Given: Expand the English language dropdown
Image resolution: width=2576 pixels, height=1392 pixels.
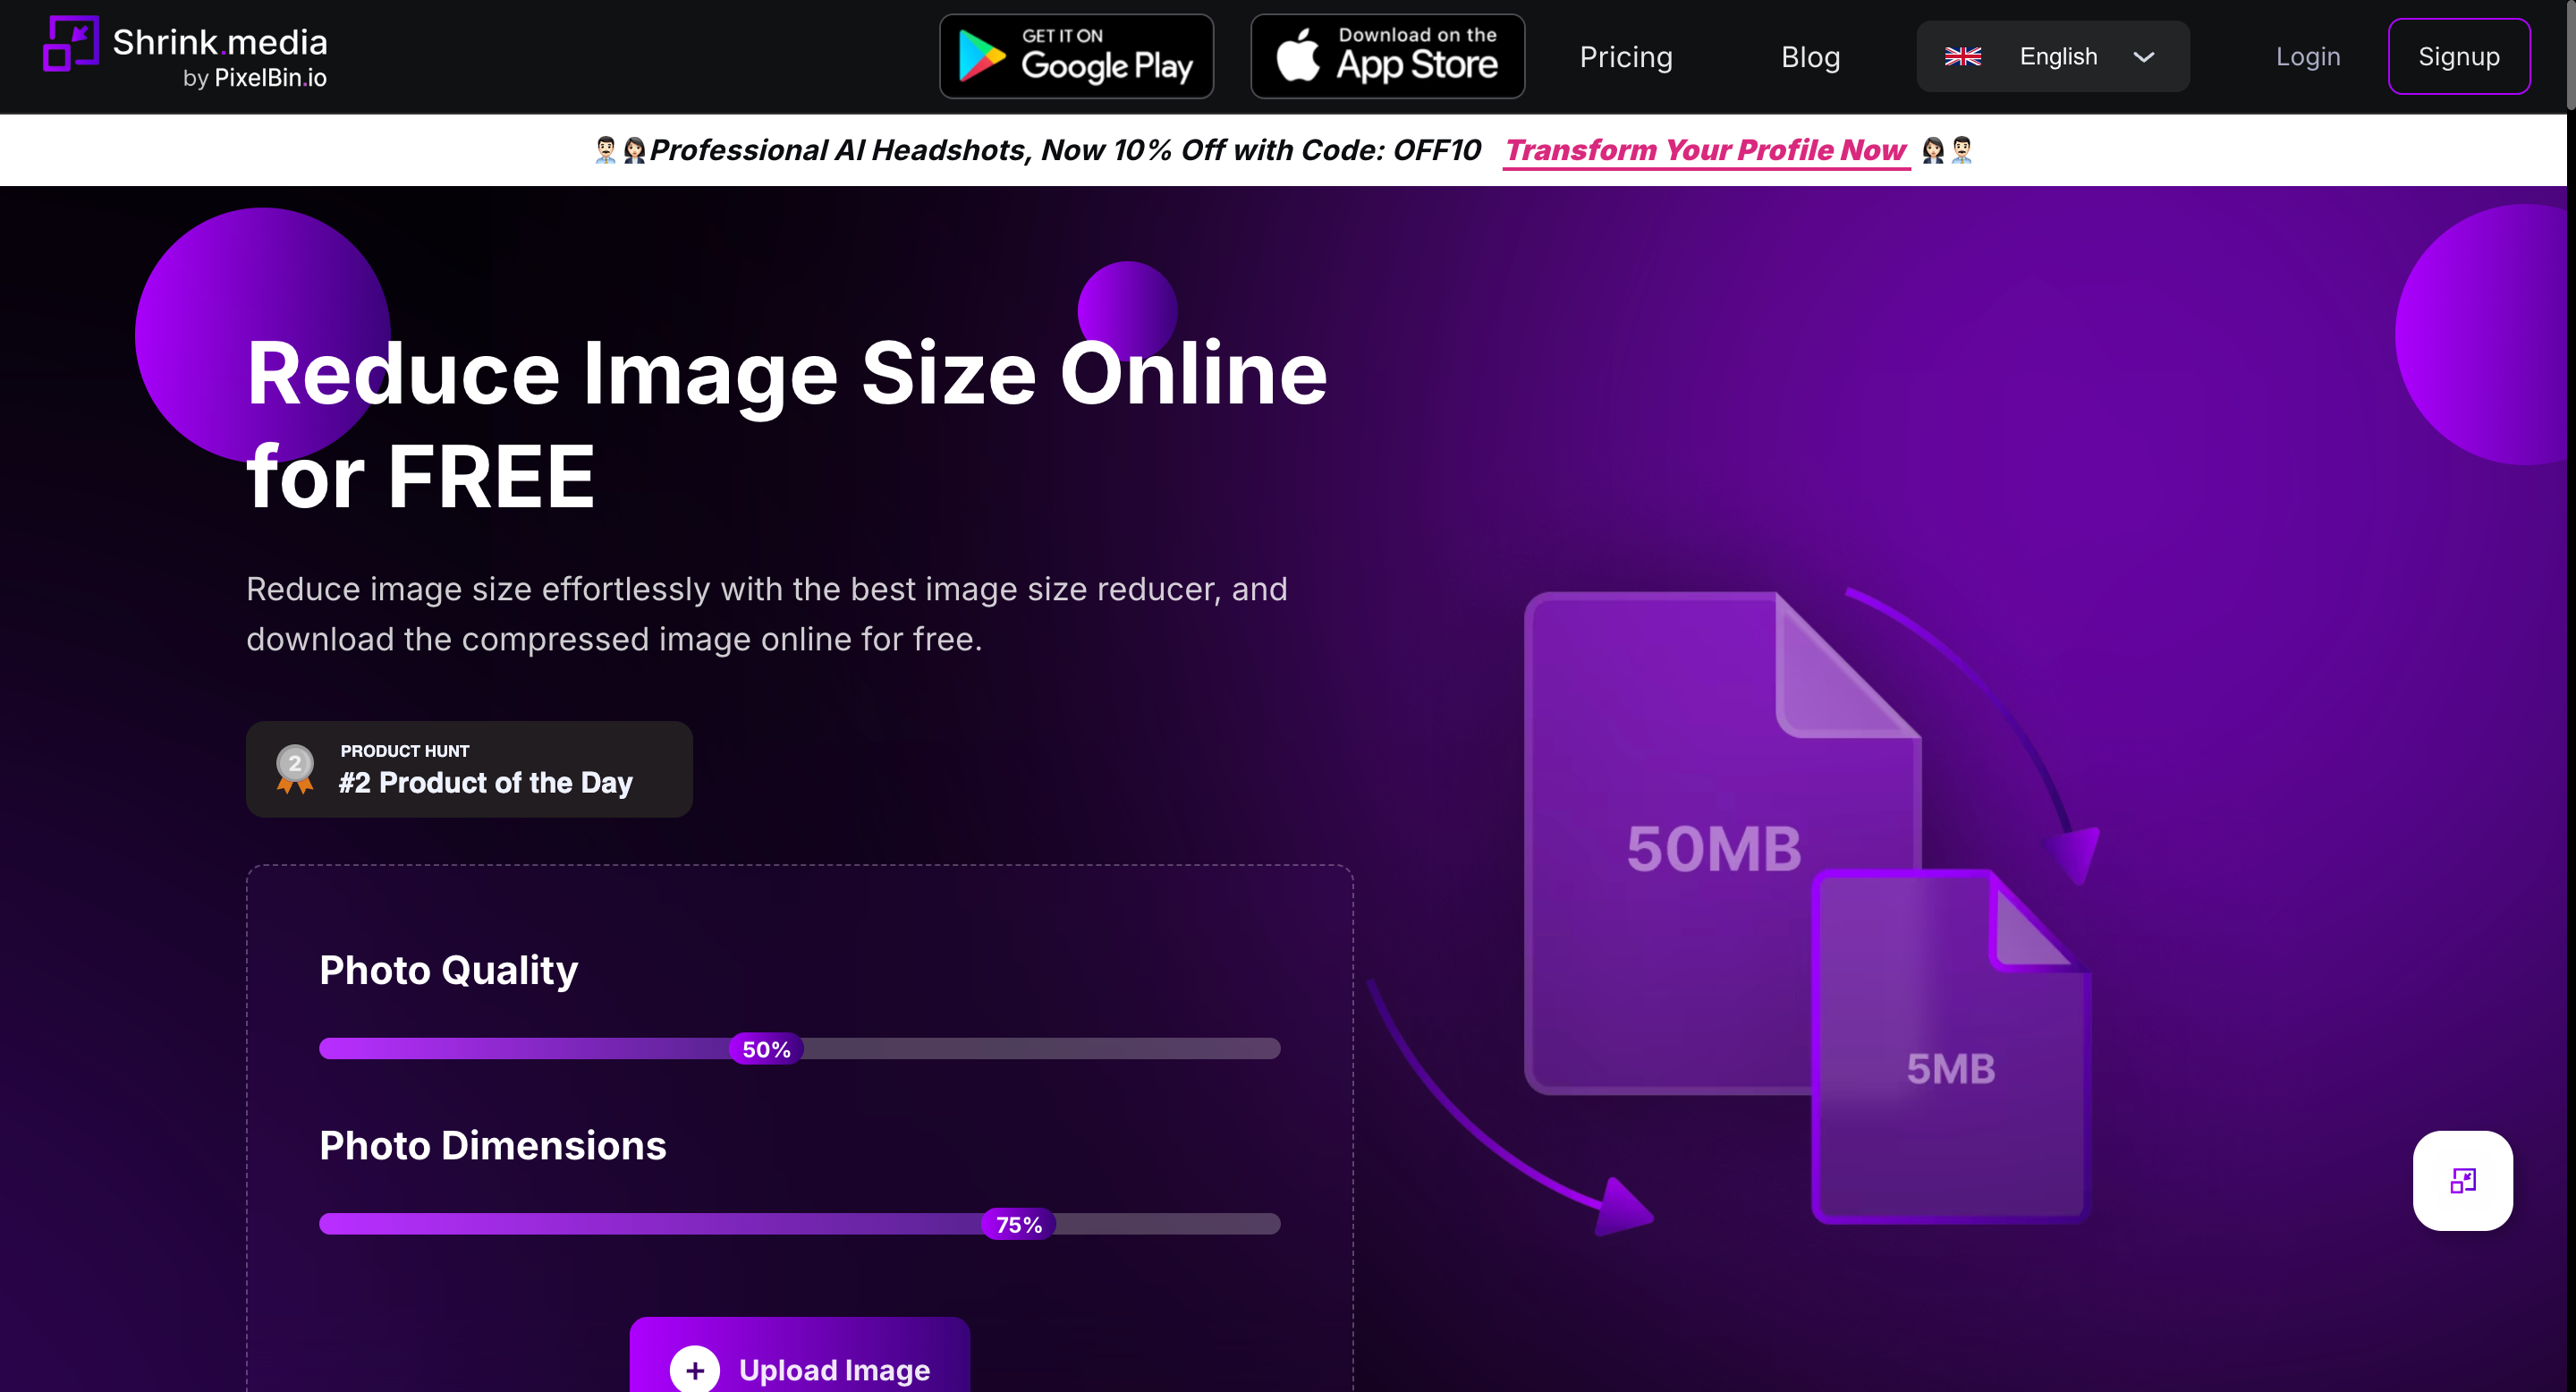Looking at the screenshot, I should click(x=2056, y=56).
